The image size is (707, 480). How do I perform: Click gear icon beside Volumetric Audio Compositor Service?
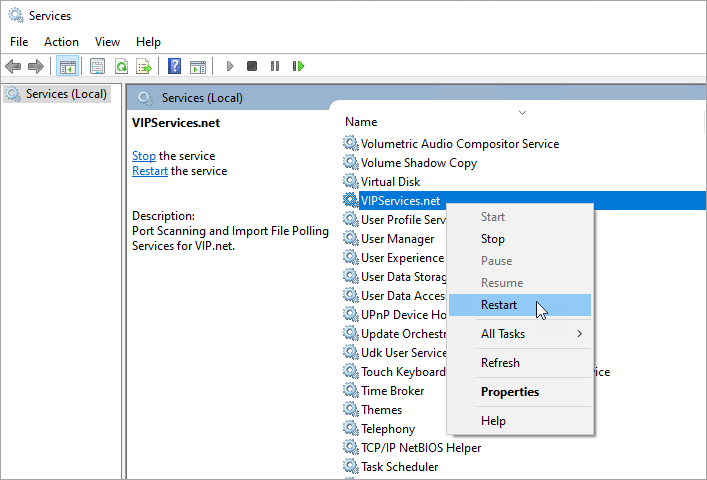(350, 143)
